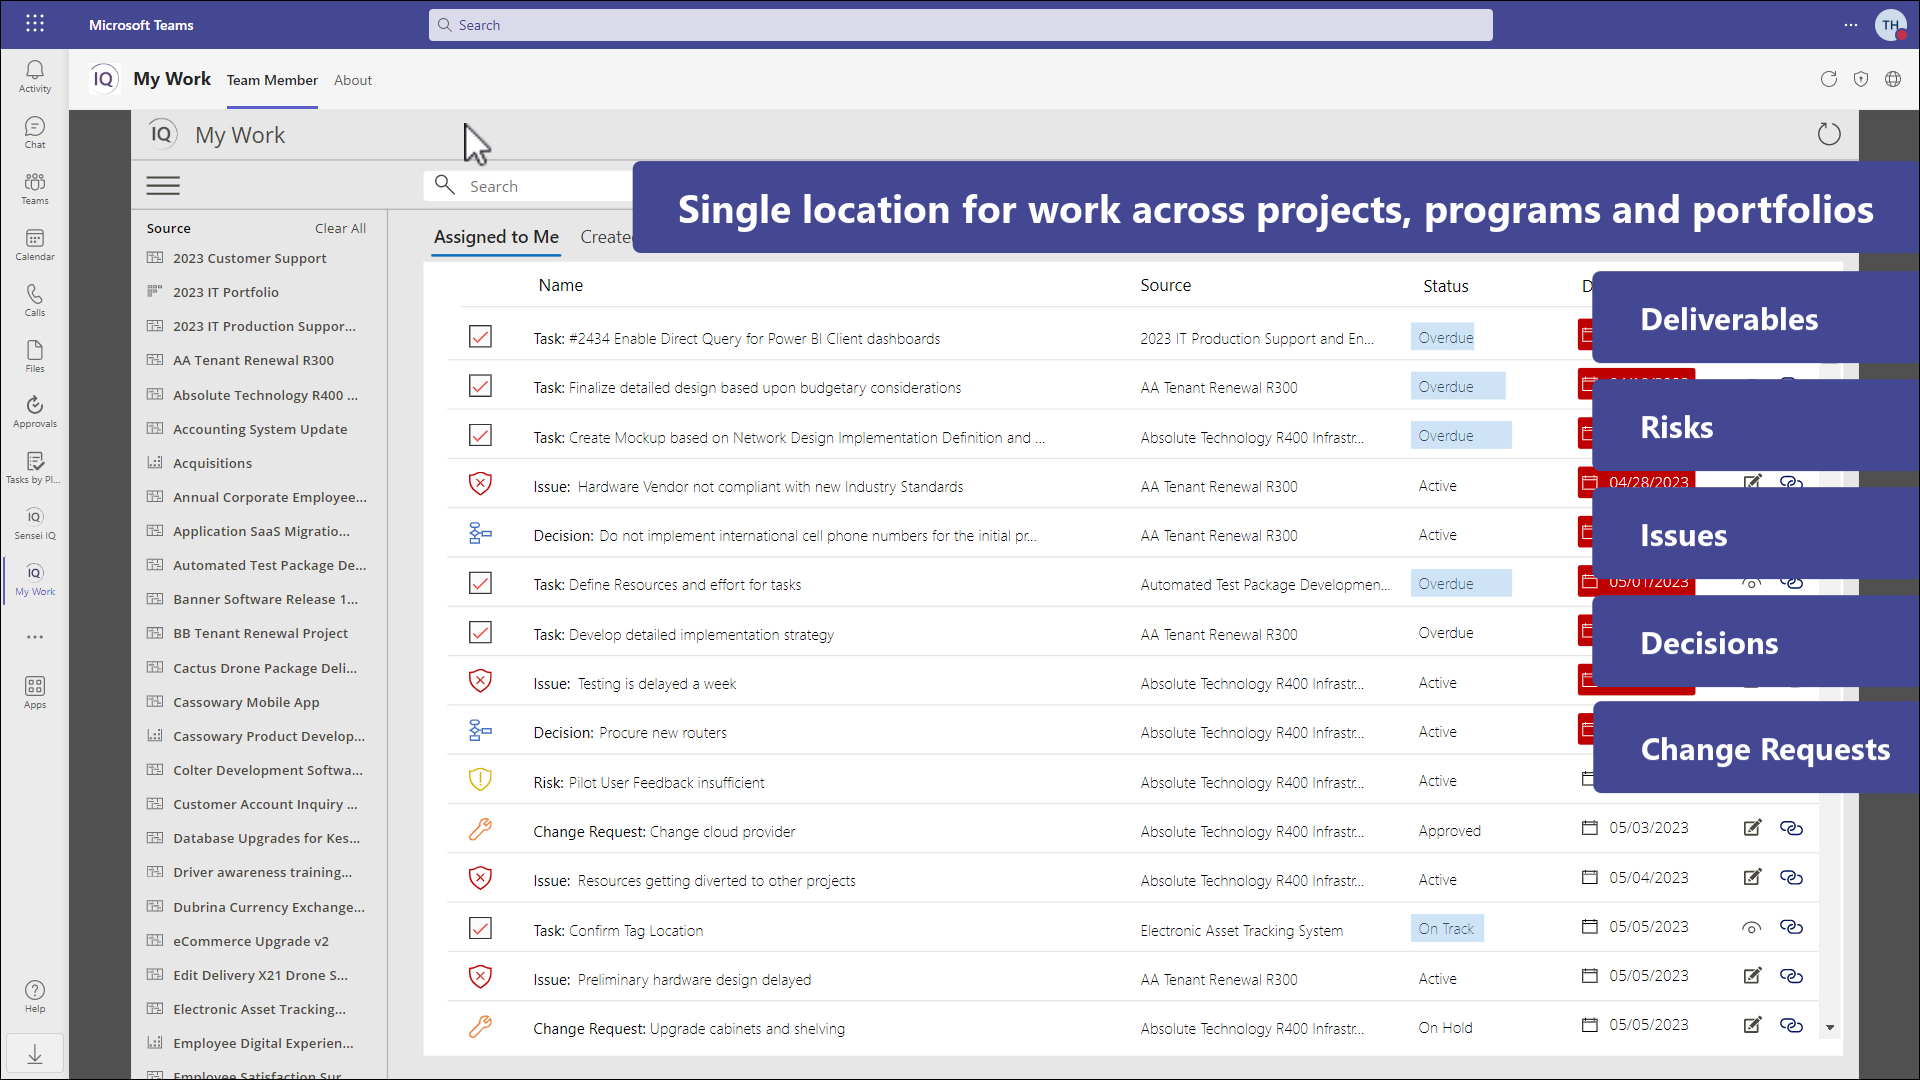The height and width of the screenshot is (1080, 1920).
Task: Copy link for Upgrade cabinets and shelving row
Action: coord(1791,1025)
